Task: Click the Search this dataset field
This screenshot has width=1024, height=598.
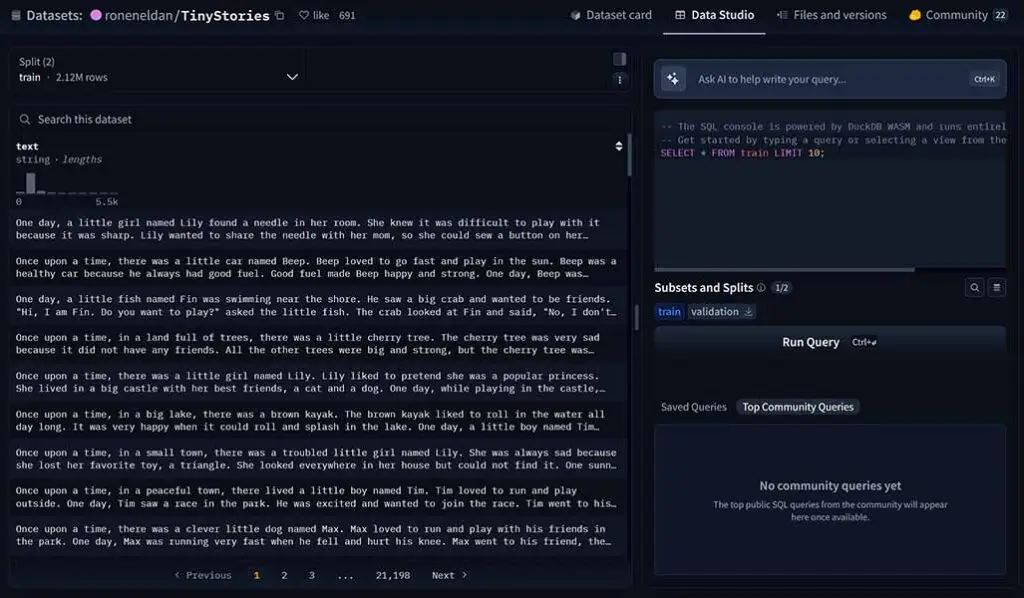Action: (x=320, y=119)
